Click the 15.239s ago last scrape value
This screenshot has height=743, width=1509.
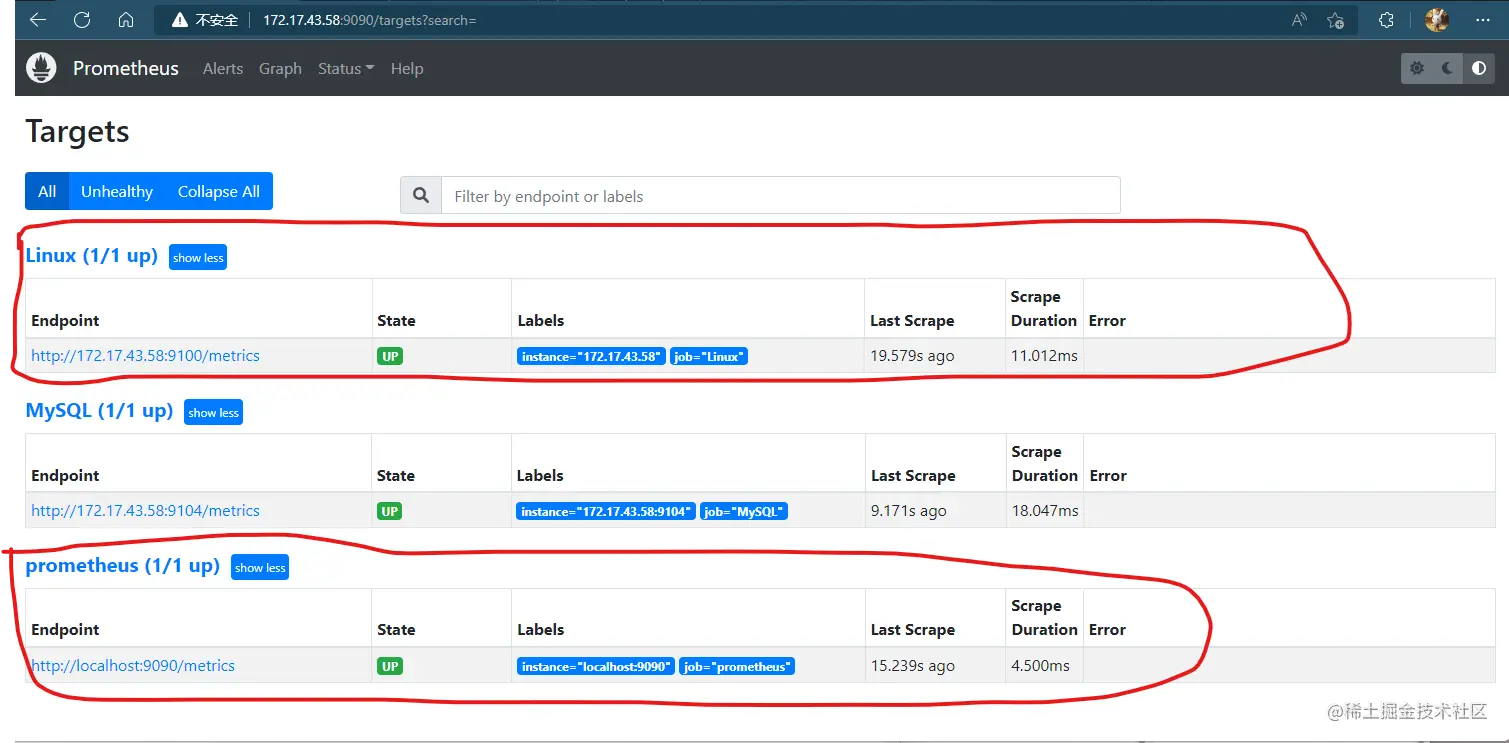(x=913, y=665)
